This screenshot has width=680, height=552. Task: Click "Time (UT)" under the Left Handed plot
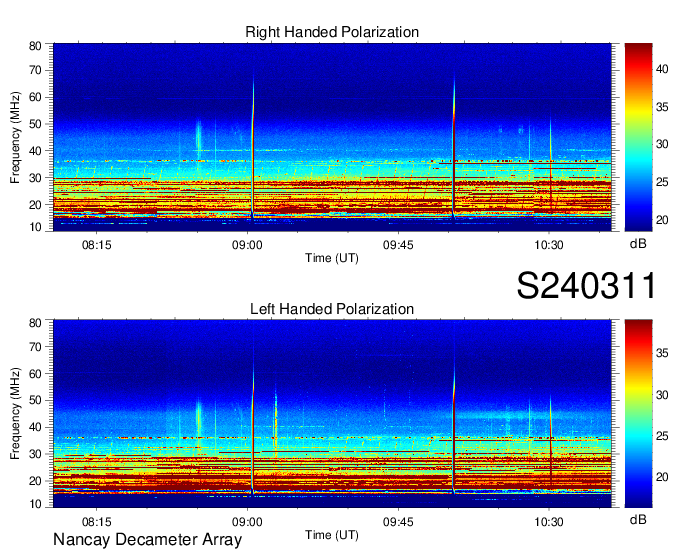pos(332,535)
